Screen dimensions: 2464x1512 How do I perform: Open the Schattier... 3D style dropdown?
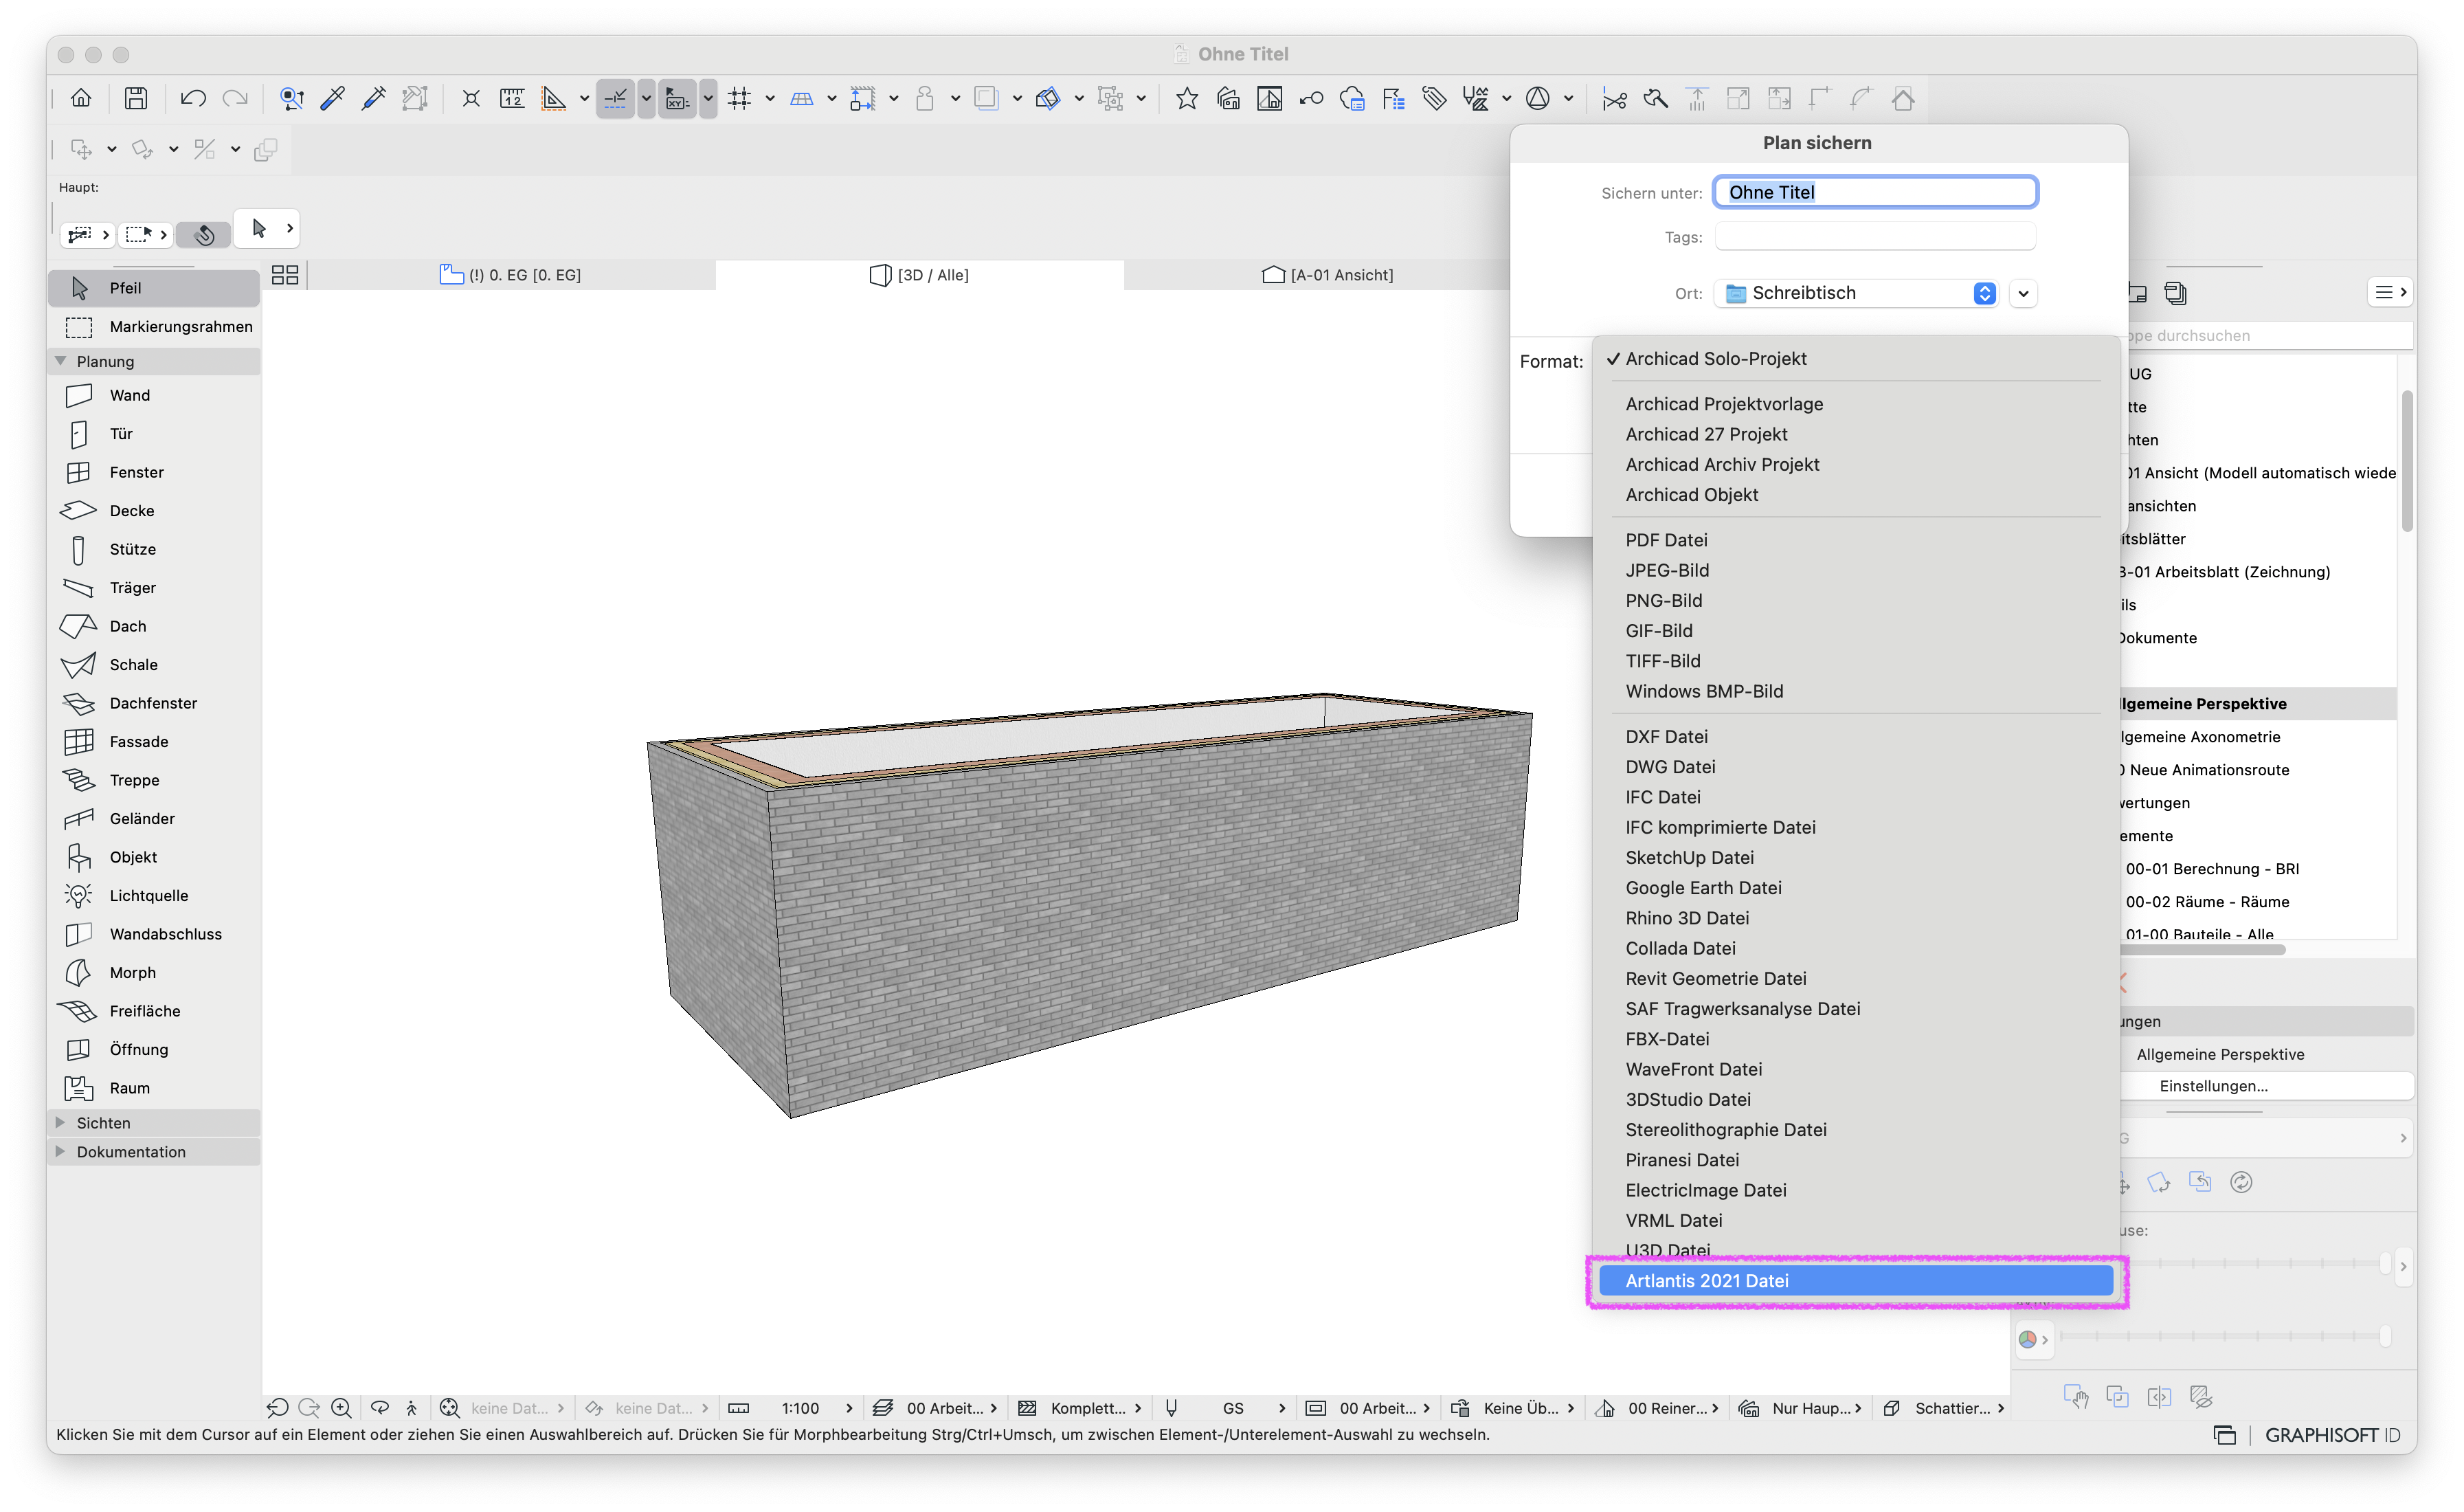tap(1945, 1408)
